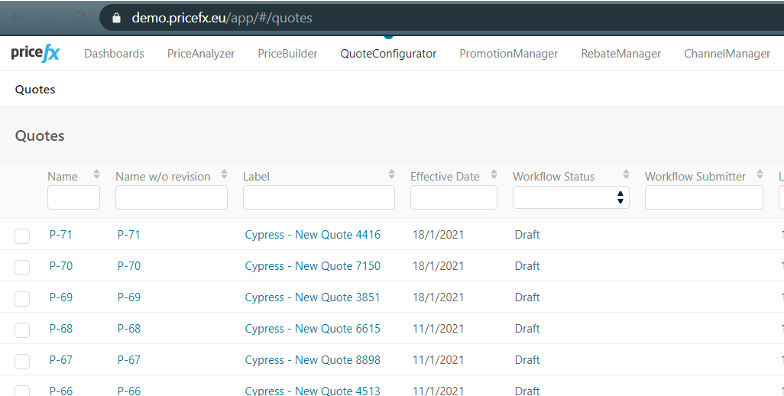This screenshot has width=784, height=396.
Task: Open the RebateManager menu
Action: (620, 54)
